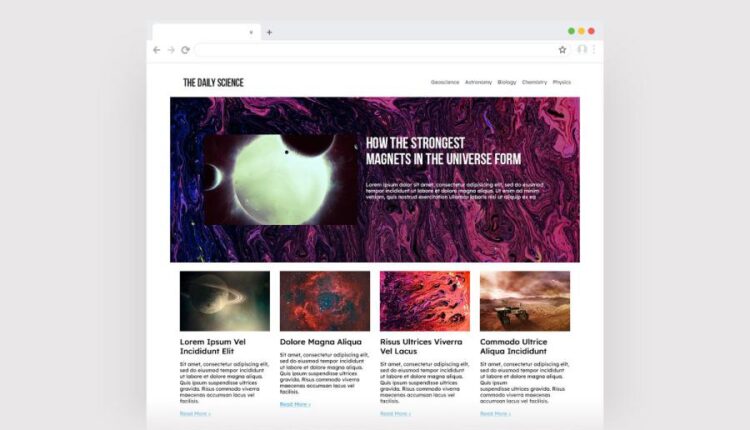Click The Daily Science site logo
Image resolution: width=750 pixels, height=430 pixels.
click(x=213, y=83)
